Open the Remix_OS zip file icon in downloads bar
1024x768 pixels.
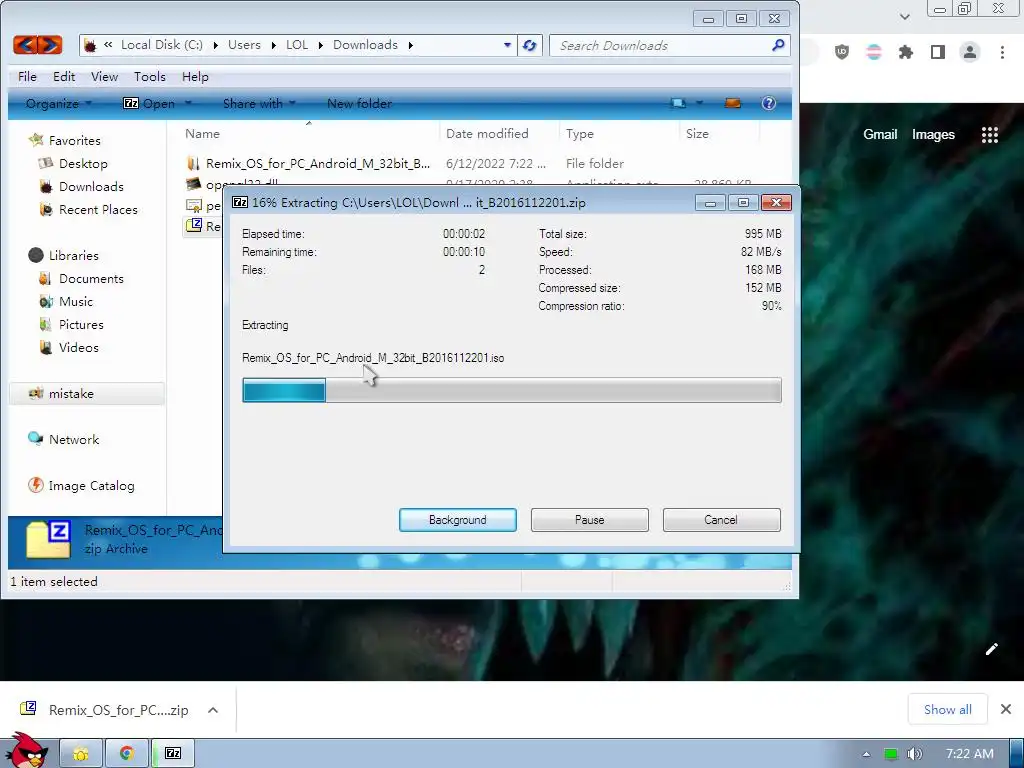(28, 709)
